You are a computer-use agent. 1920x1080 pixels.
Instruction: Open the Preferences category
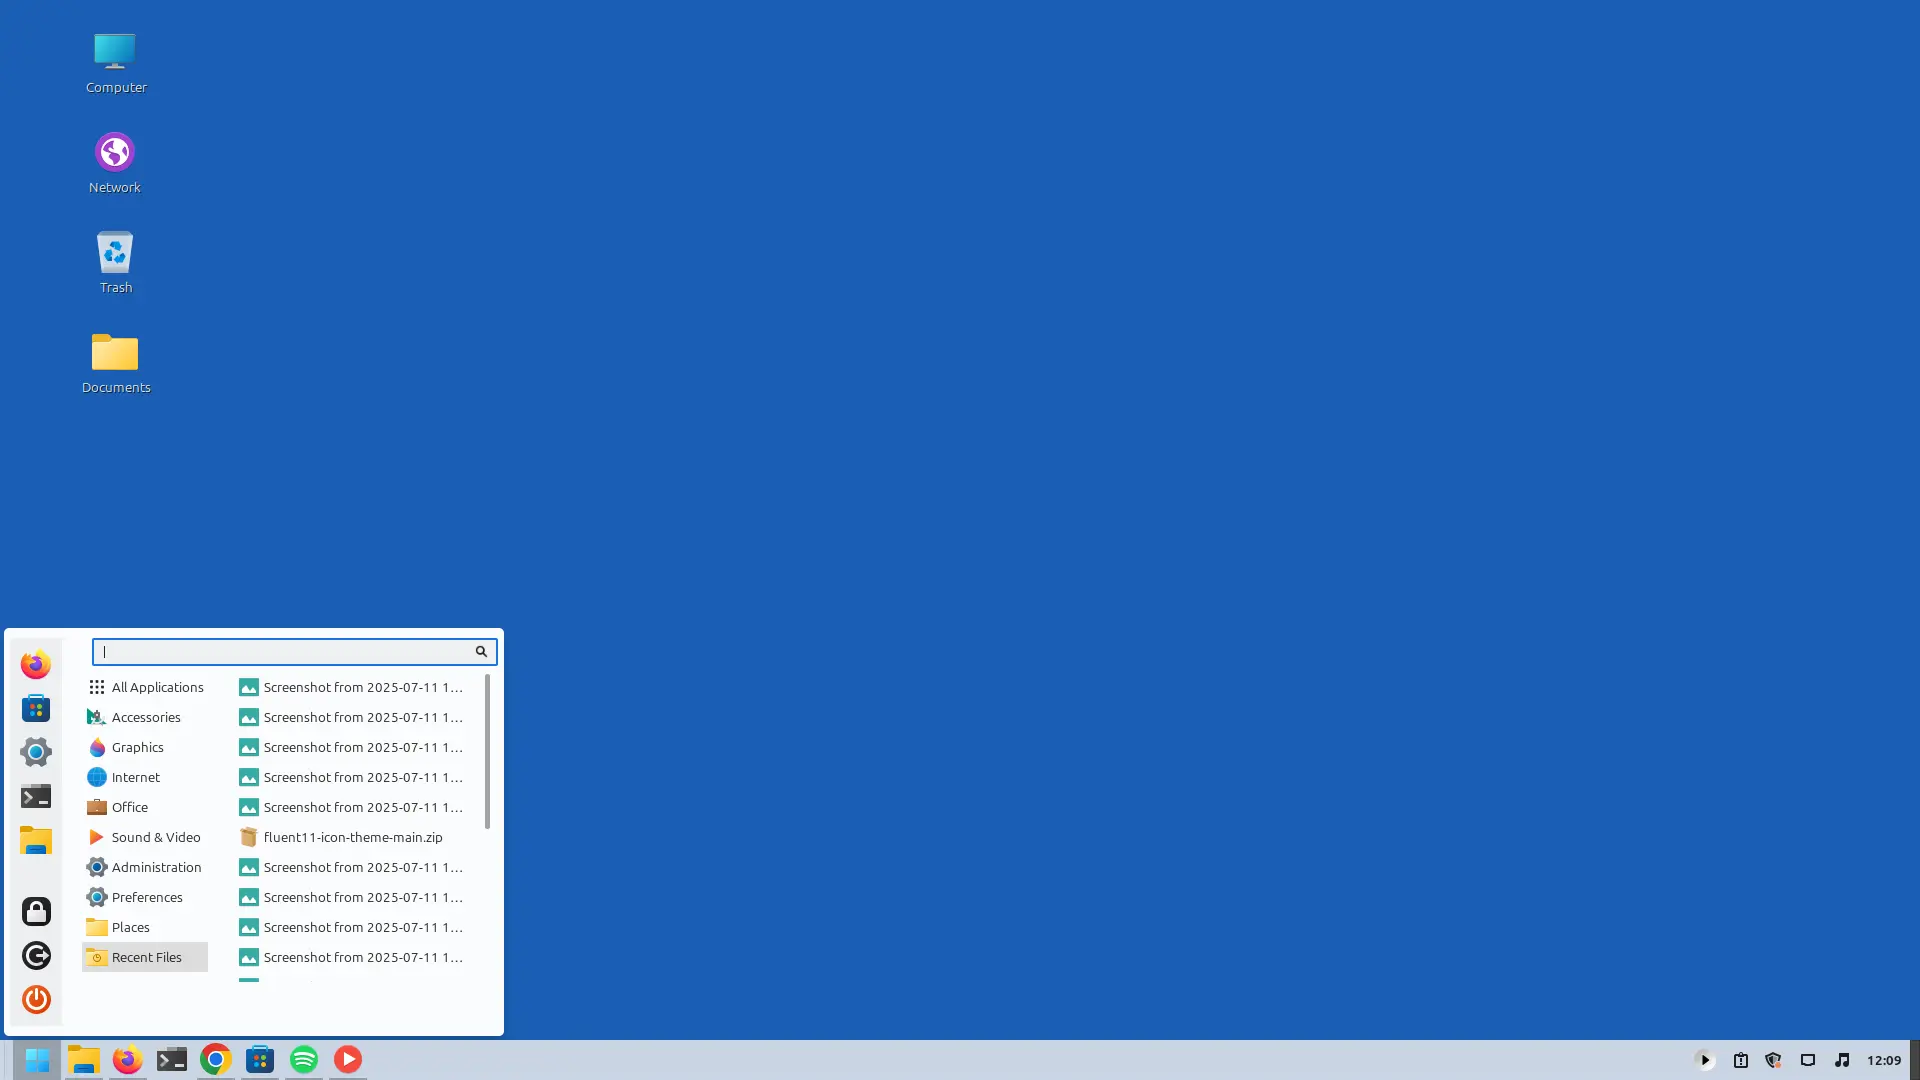coord(145,898)
